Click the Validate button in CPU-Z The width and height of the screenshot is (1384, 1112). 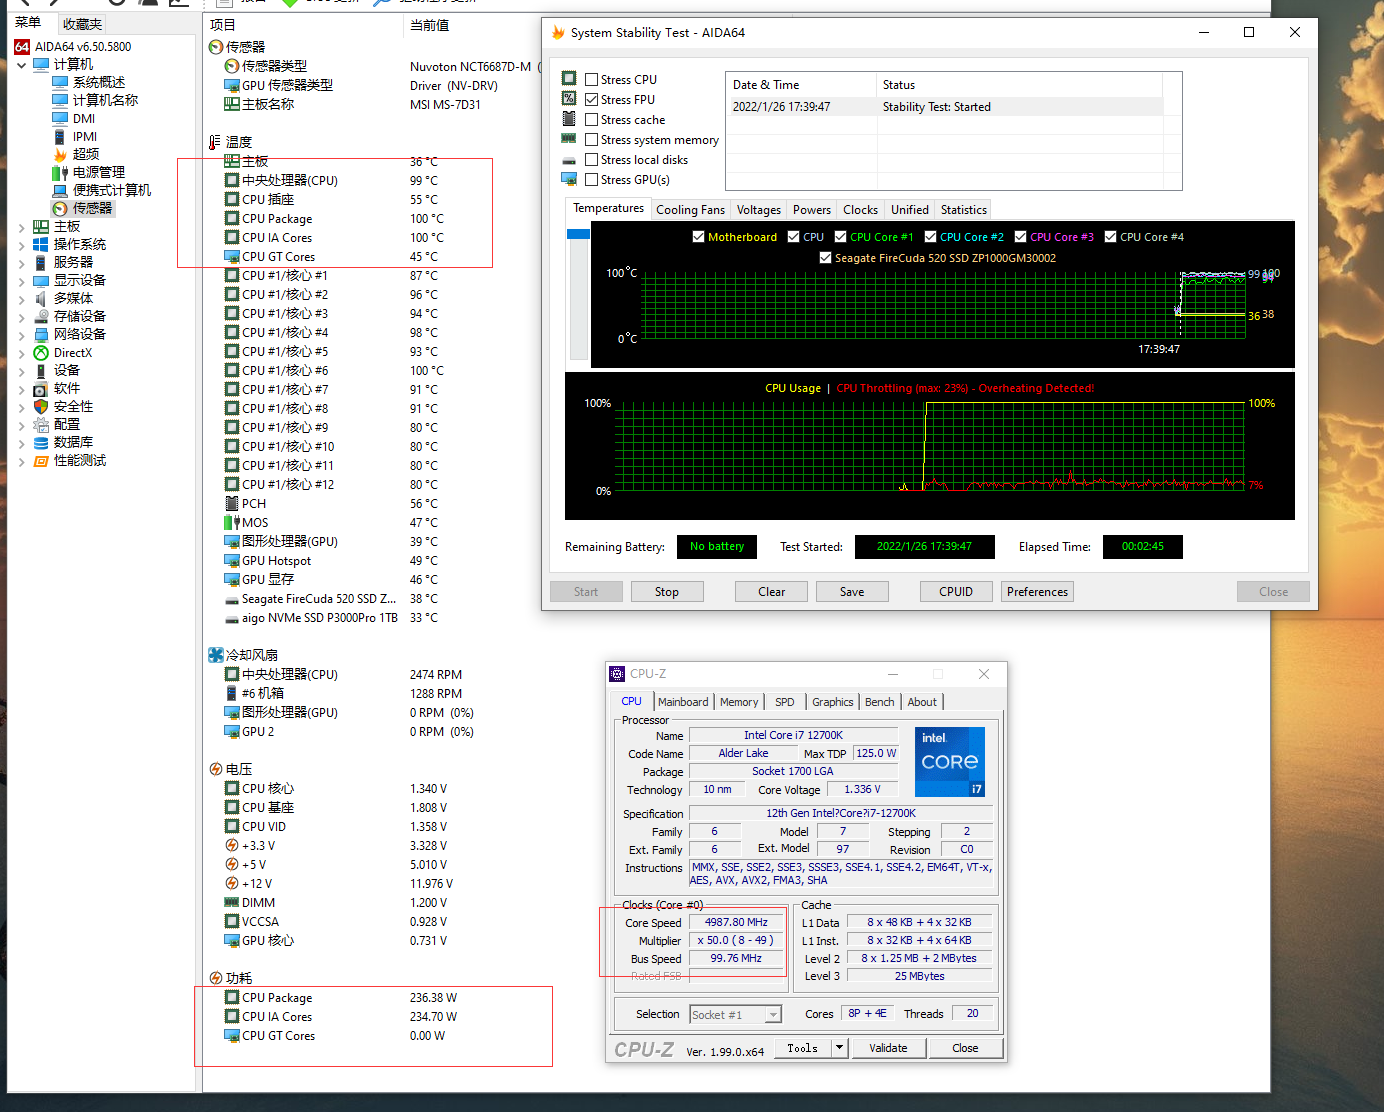[888, 1048]
